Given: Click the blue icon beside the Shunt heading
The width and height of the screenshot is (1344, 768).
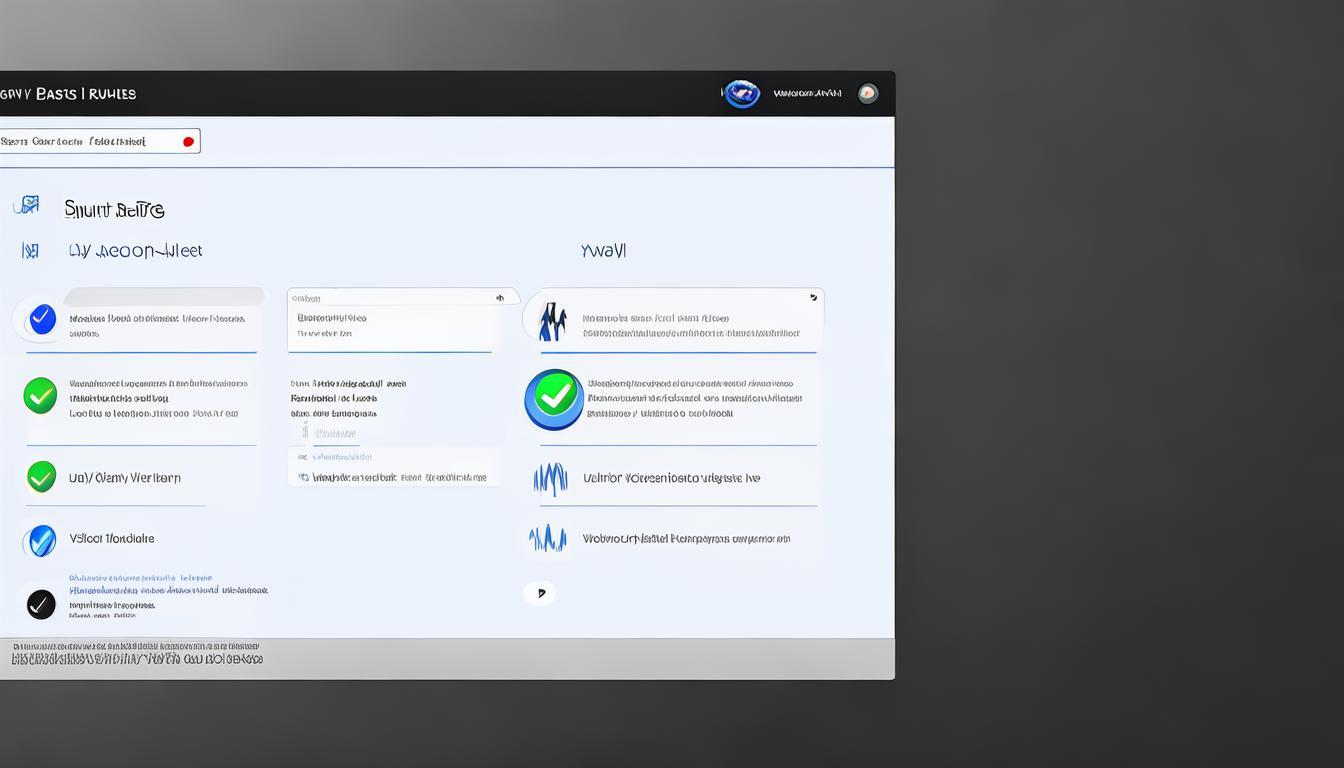Looking at the screenshot, I should tap(27, 206).
